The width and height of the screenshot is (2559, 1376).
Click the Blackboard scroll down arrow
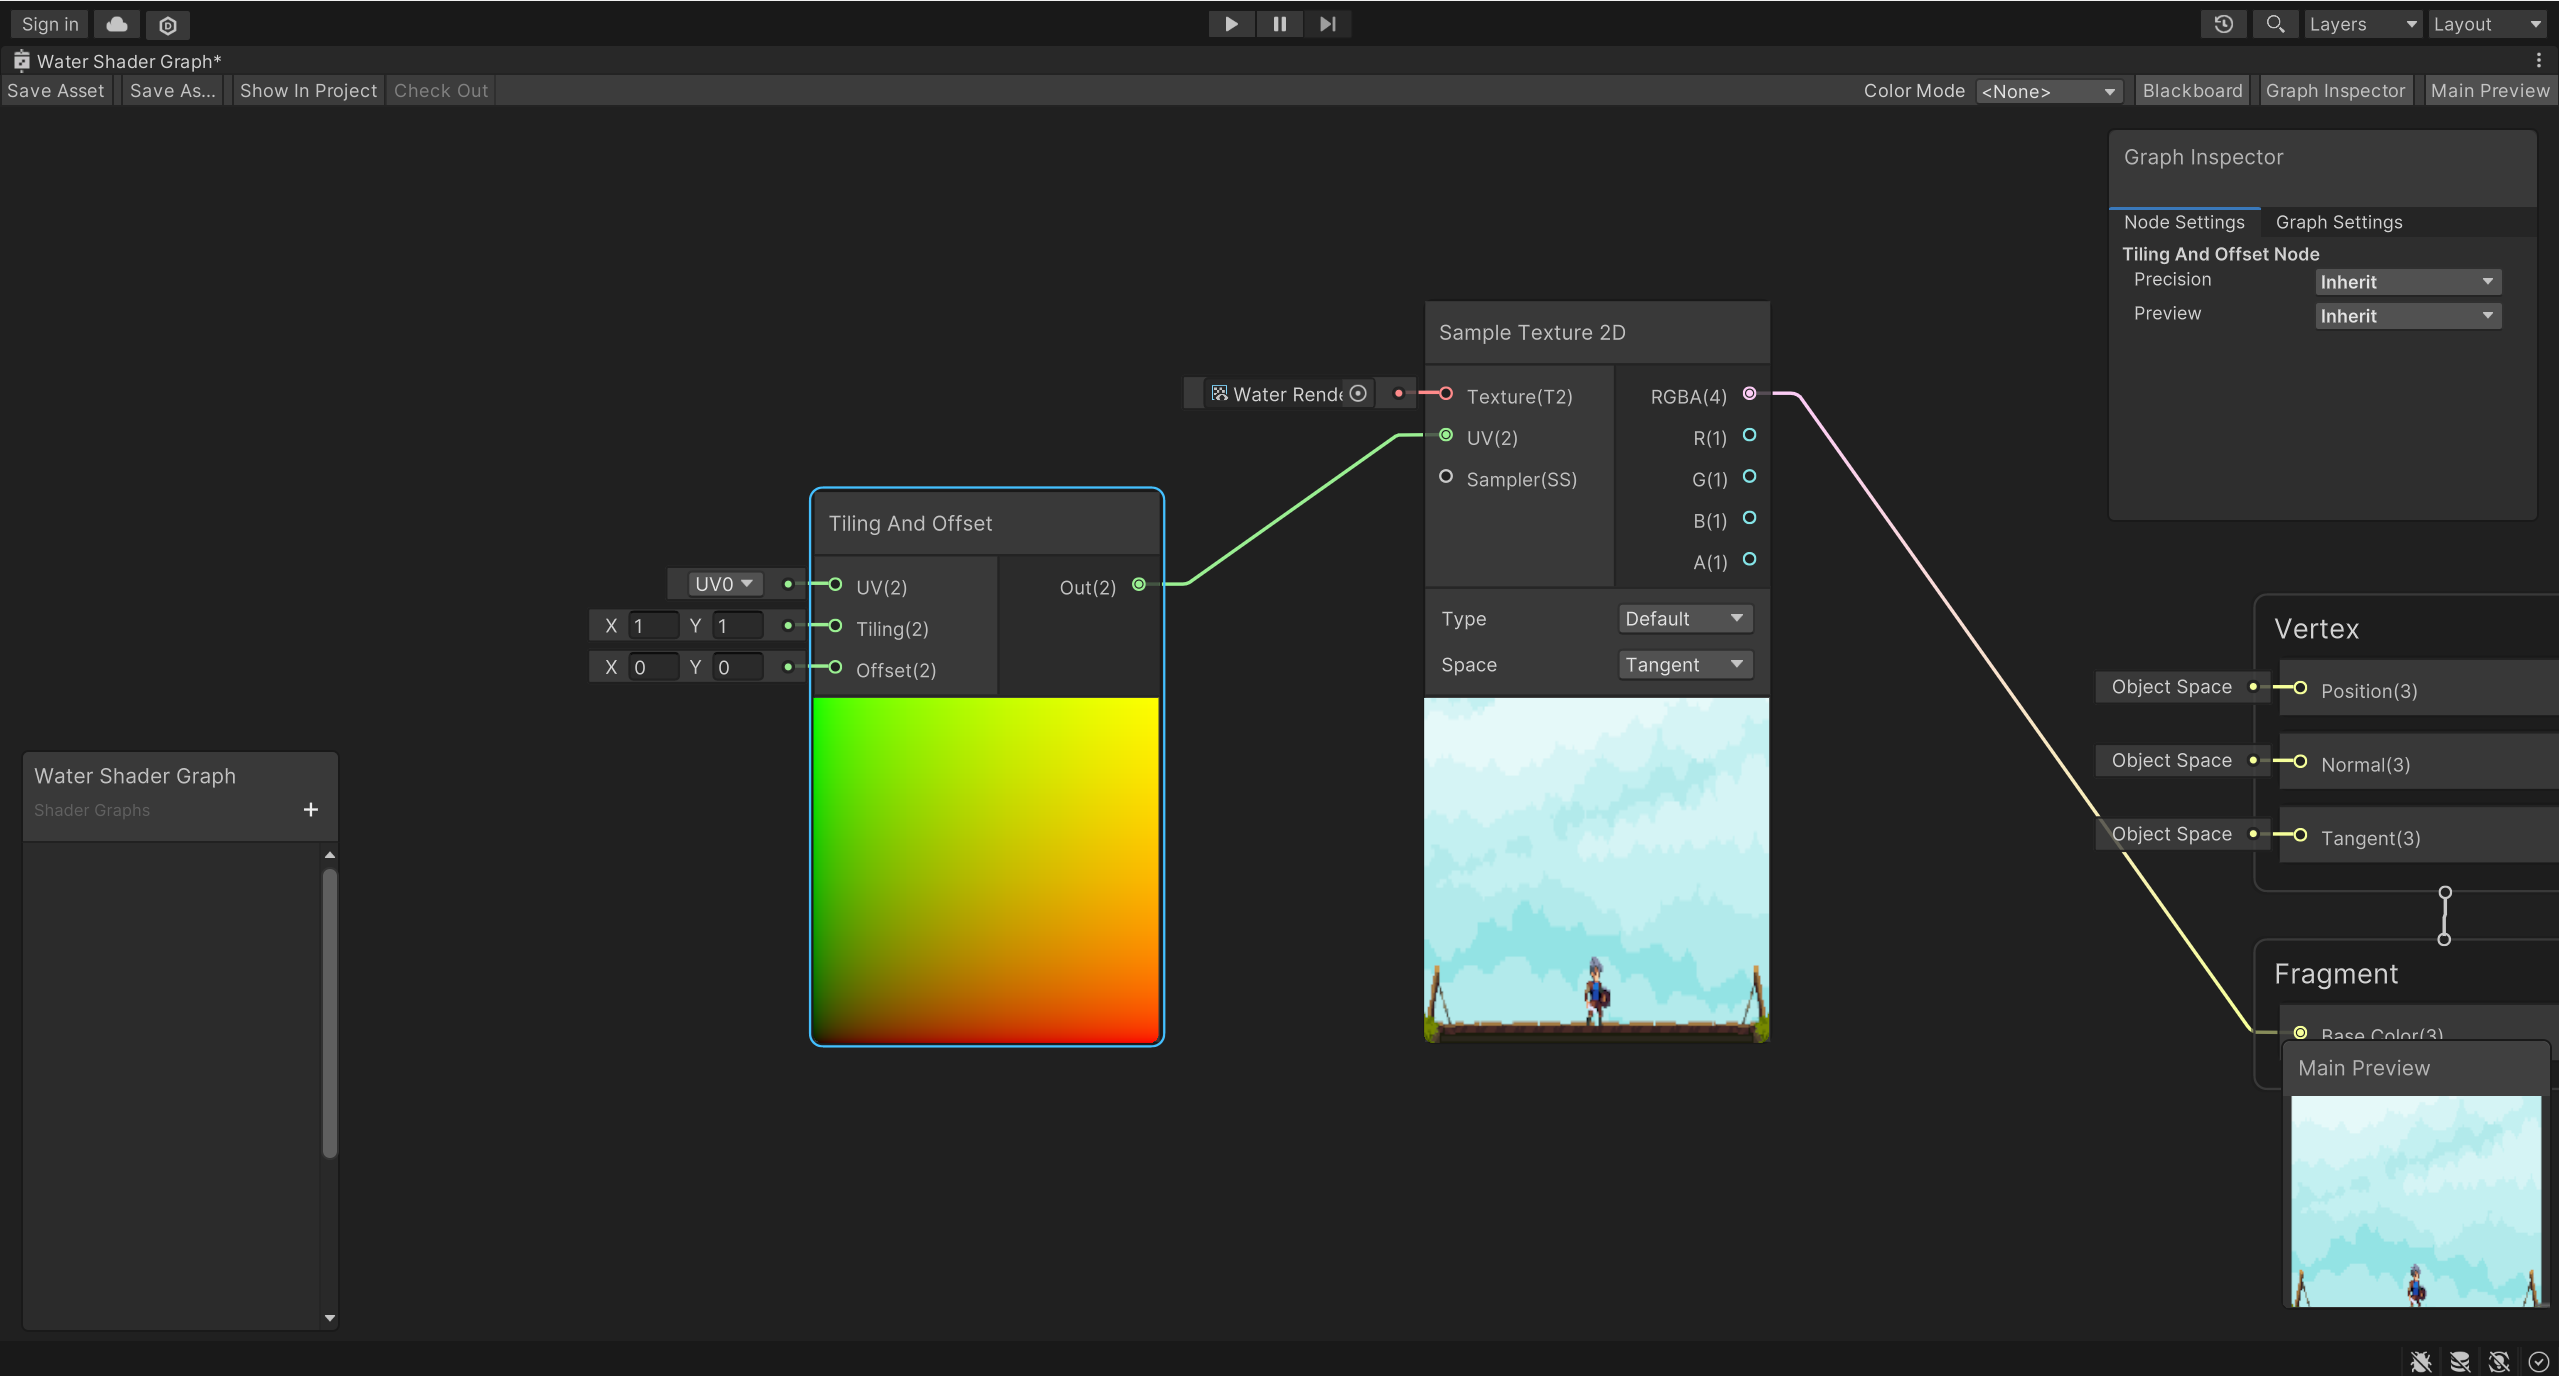330,1318
